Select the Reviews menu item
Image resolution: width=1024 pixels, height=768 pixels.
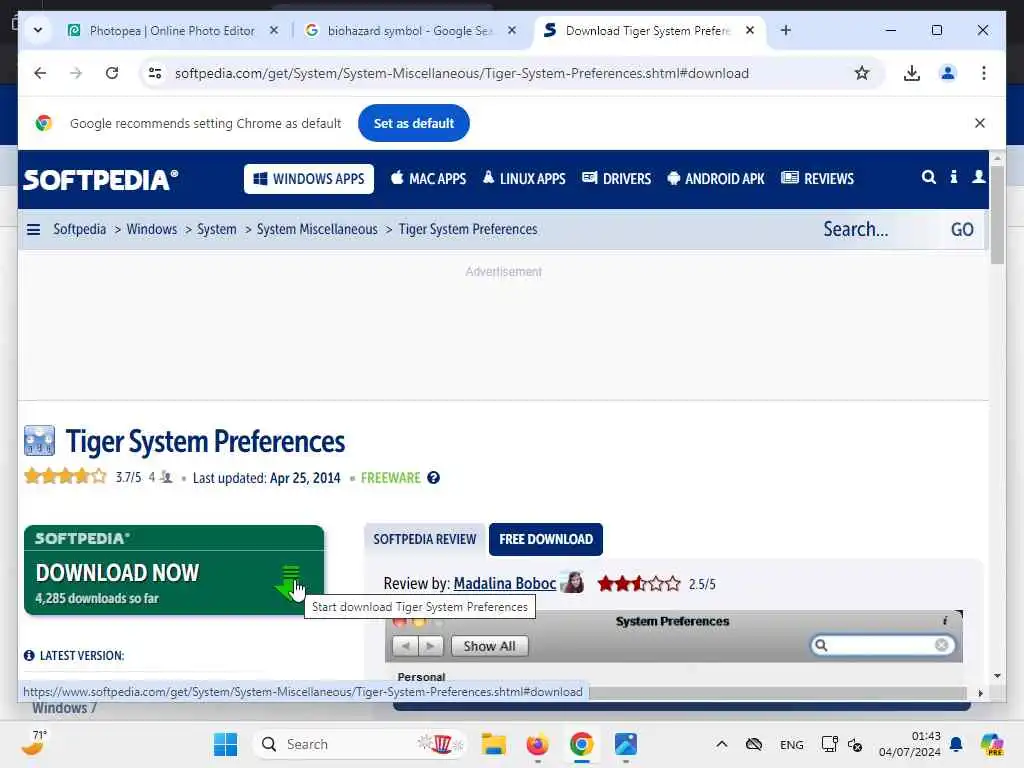tap(818, 179)
